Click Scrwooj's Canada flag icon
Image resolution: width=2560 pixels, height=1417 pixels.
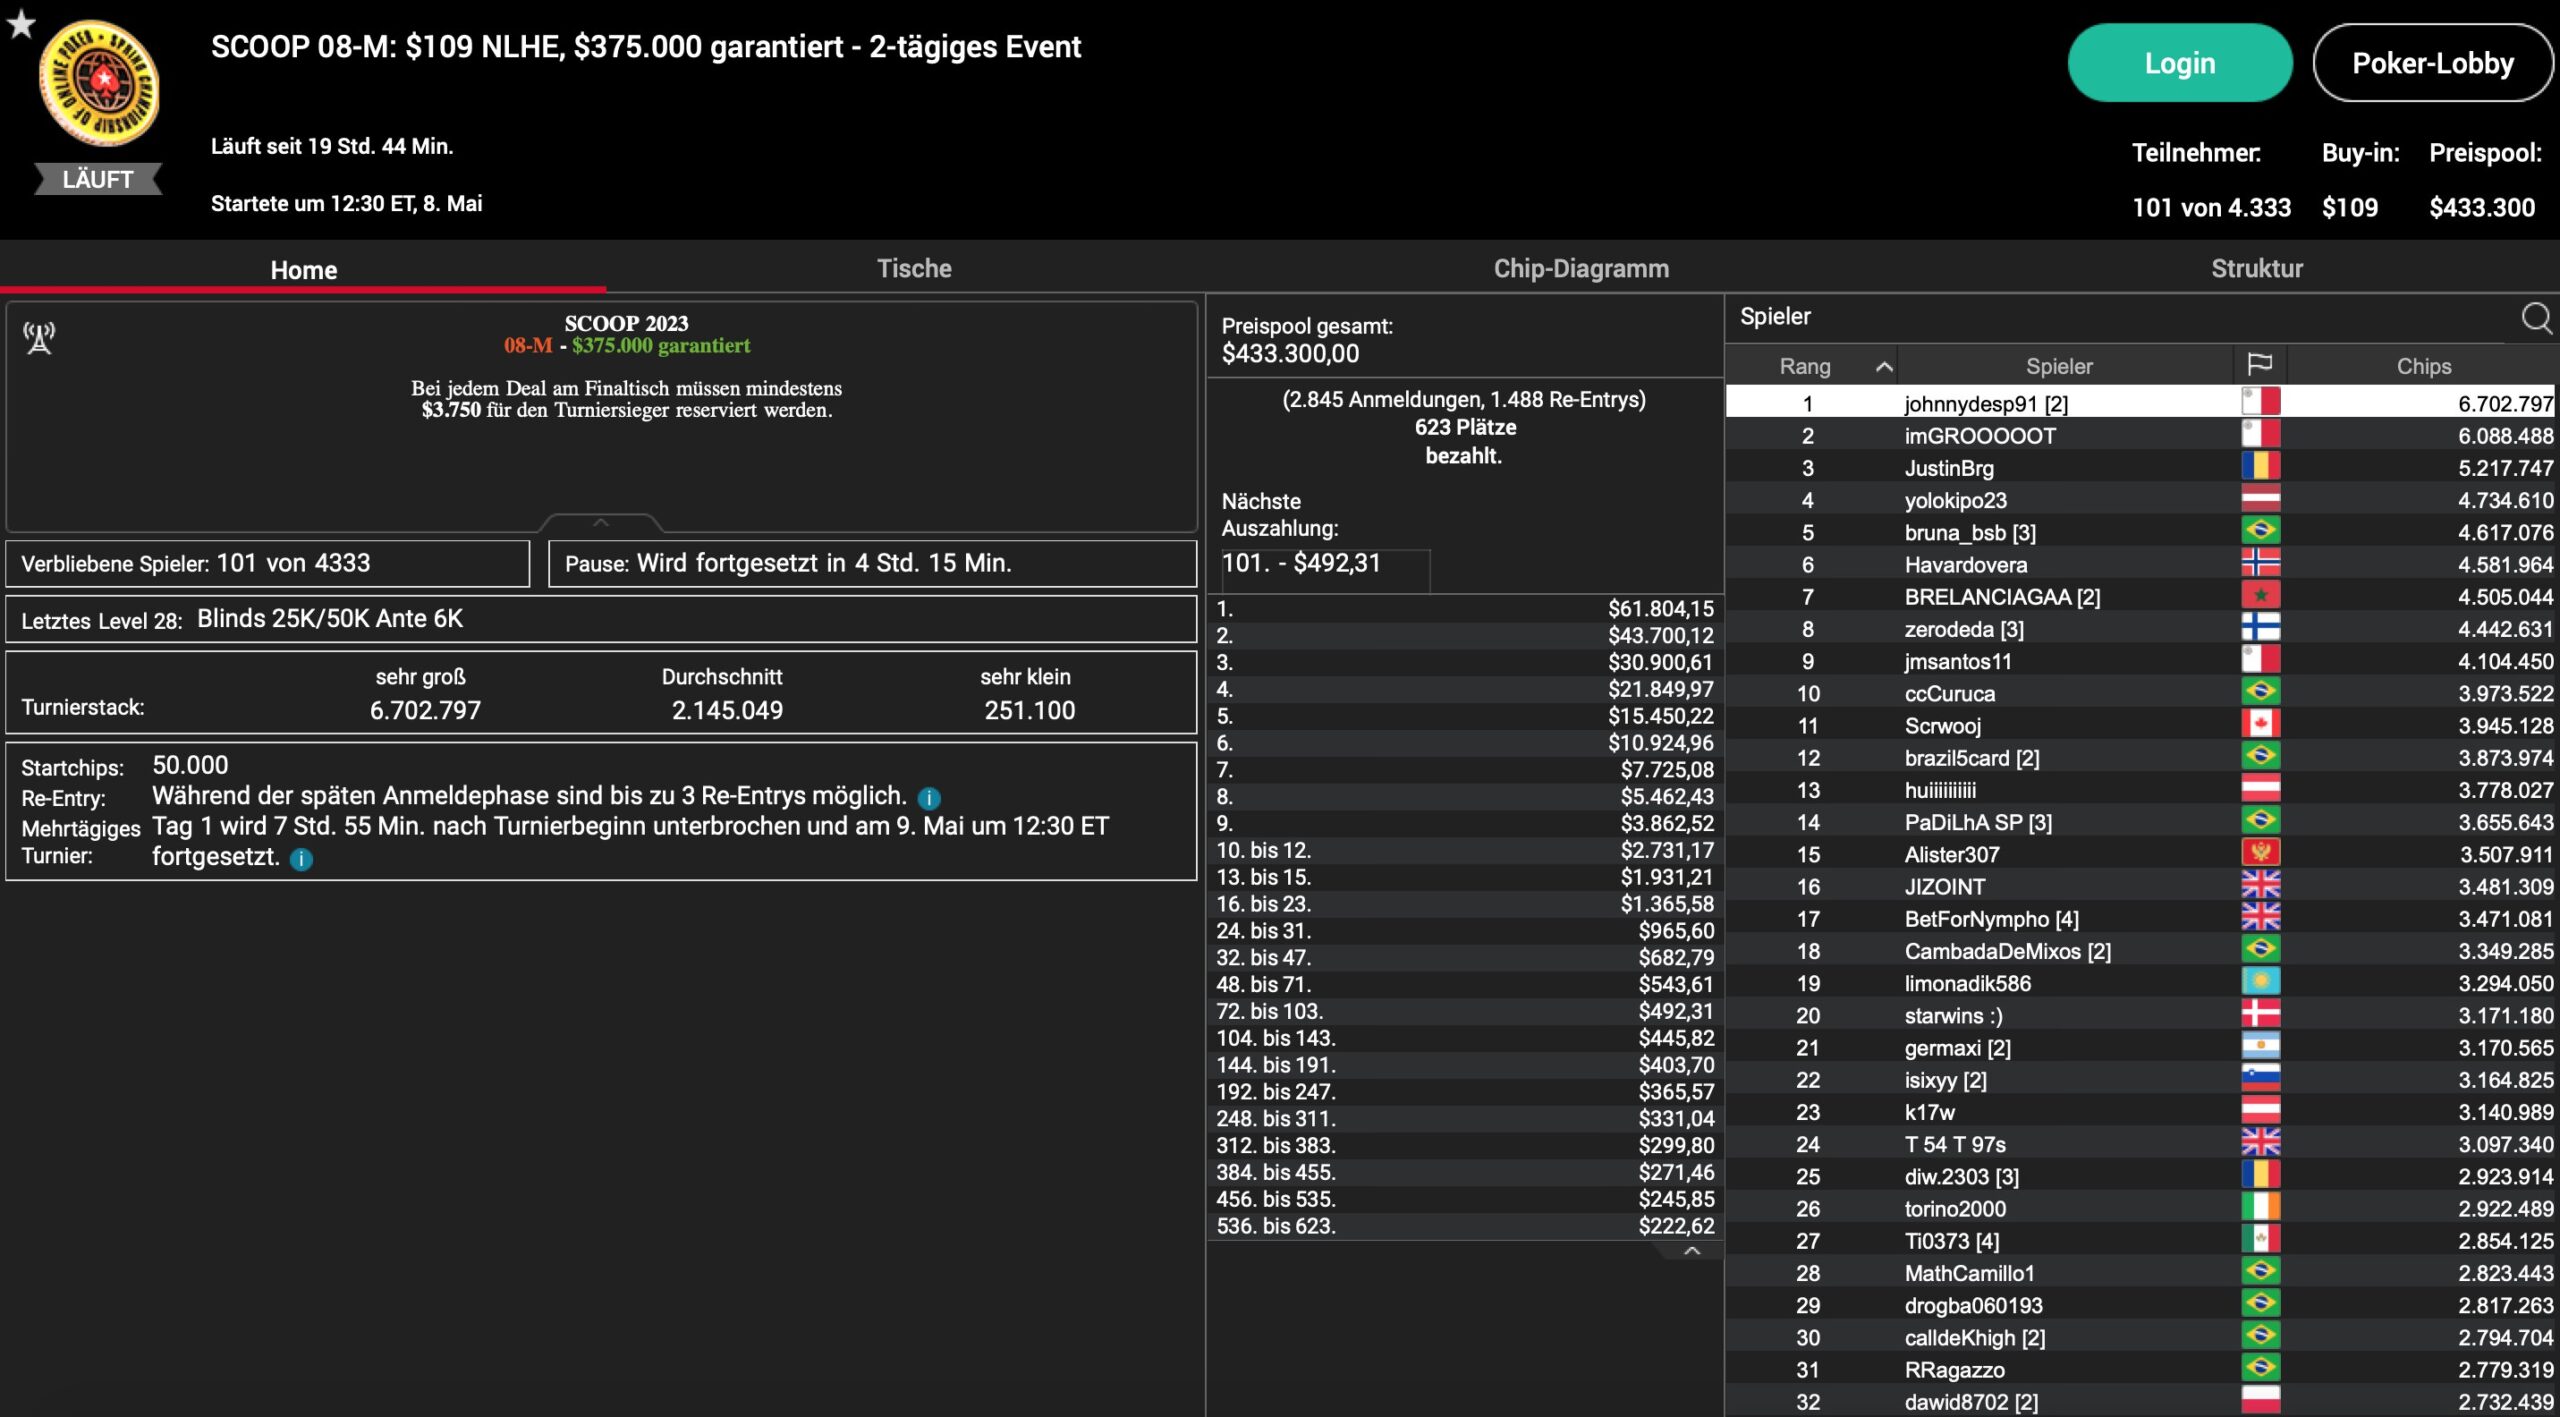2260,725
